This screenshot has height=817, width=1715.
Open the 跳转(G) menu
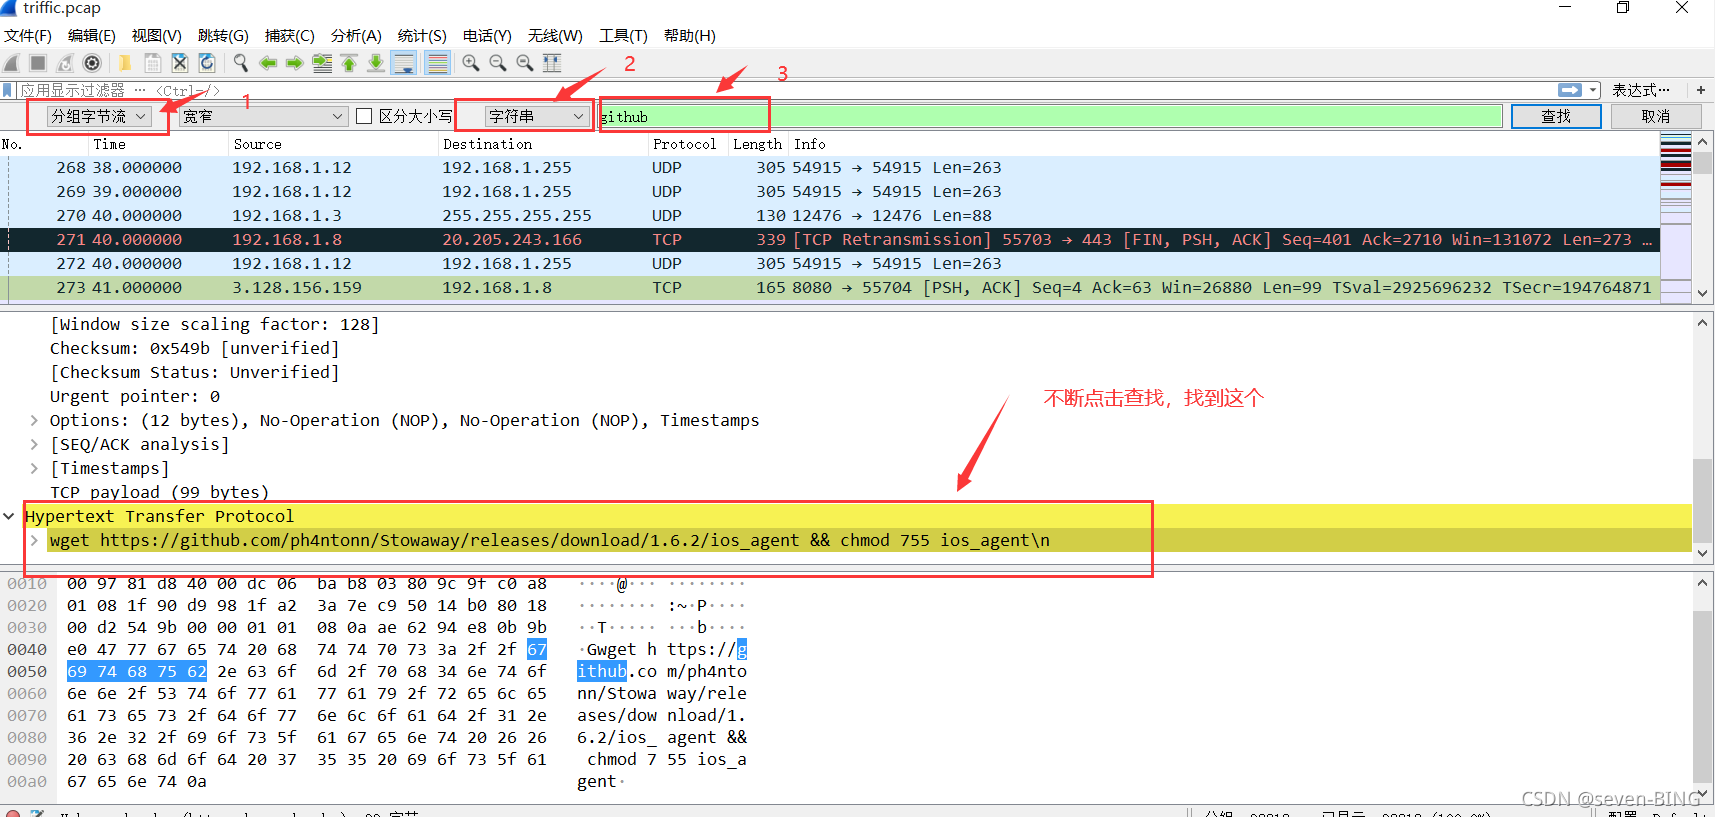pos(223,35)
